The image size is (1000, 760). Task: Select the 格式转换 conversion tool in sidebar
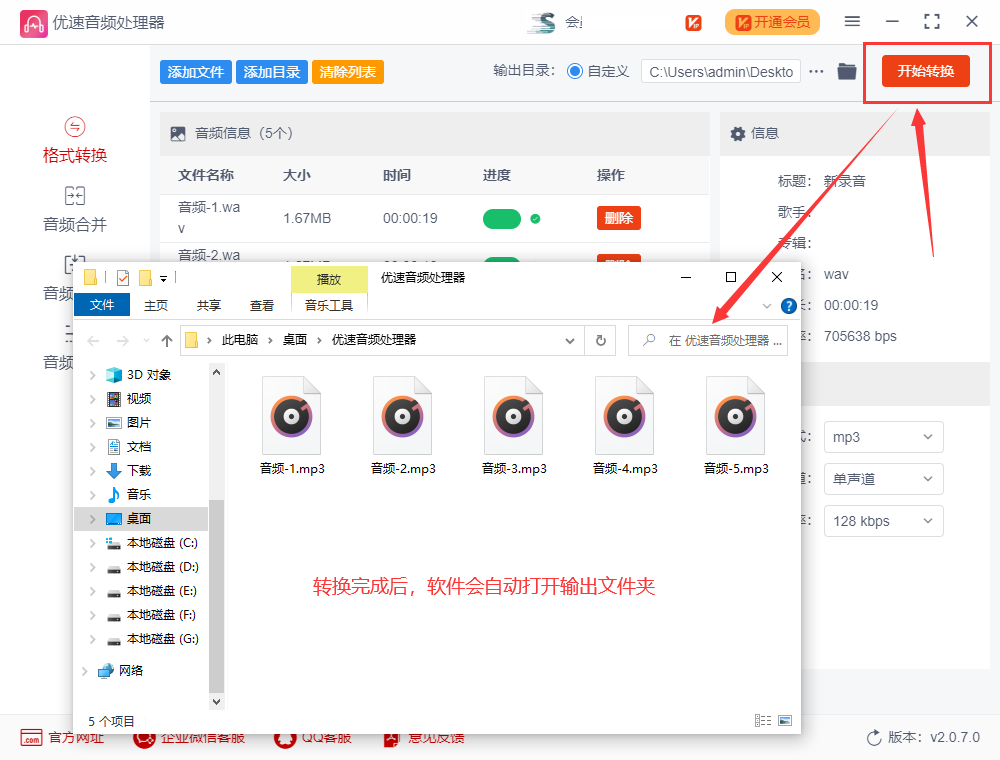pos(74,140)
